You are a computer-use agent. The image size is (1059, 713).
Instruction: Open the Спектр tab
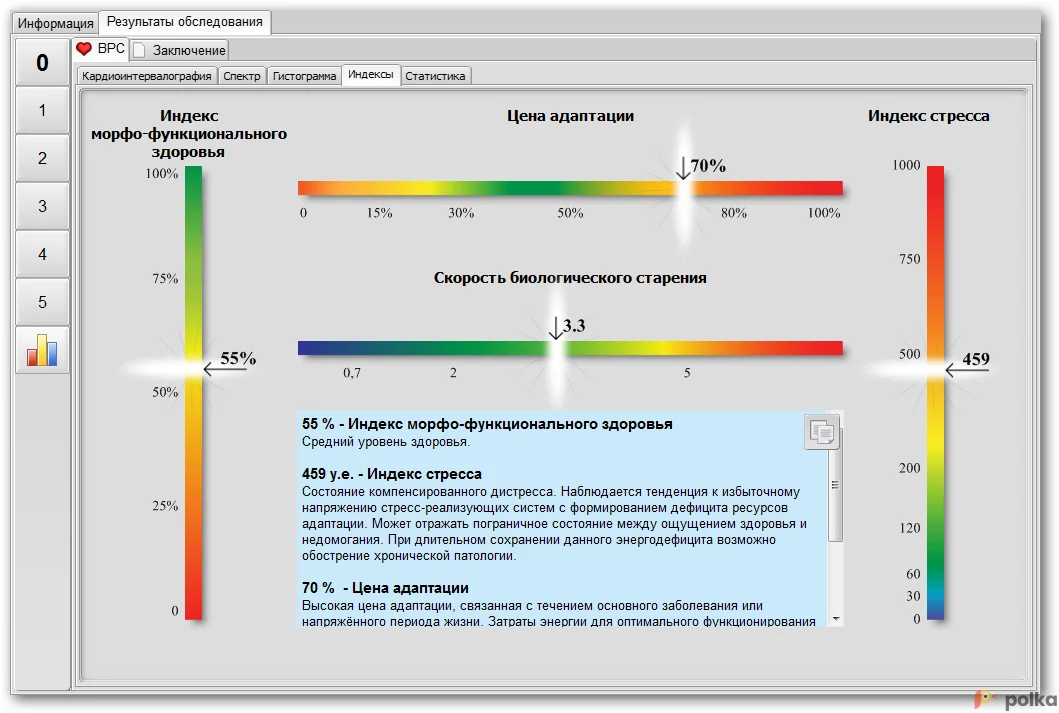point(242,76)
